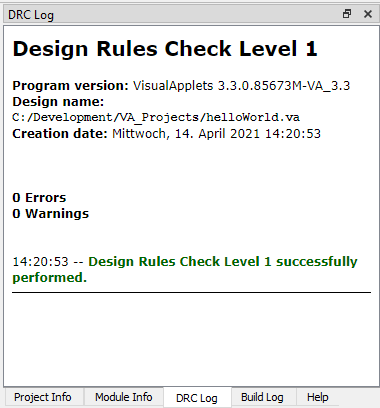Close the DRC Log panel
This screenshot has width=380, height=408.
pos(368,14)
